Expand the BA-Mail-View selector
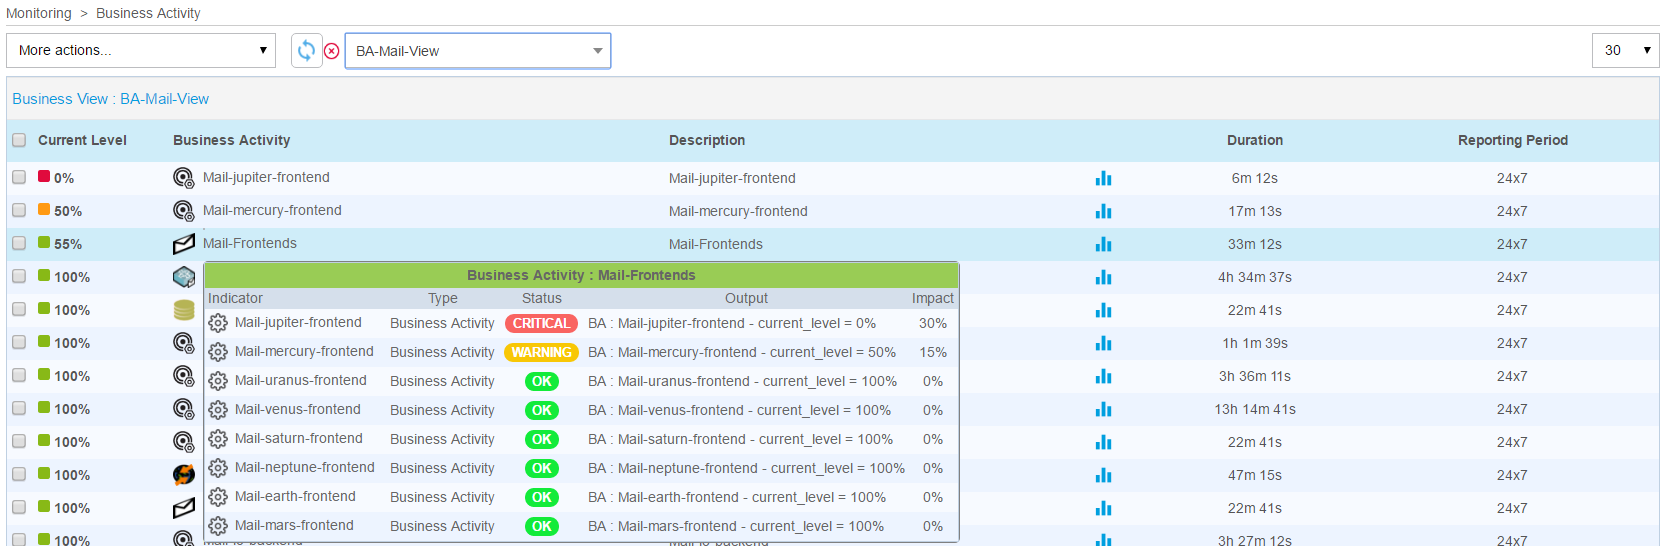Screen dimensions: 1664x546 click(x=477, y=51)
